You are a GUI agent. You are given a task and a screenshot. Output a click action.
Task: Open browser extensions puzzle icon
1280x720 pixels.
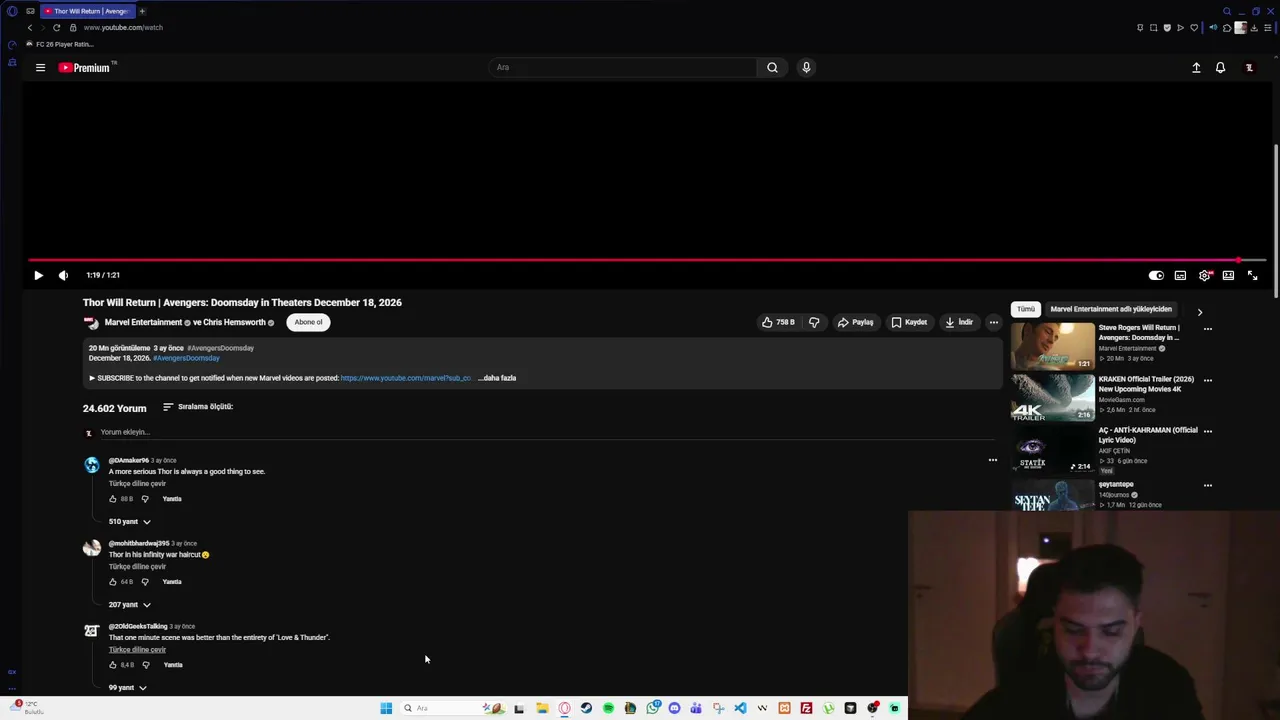click(1227, 28)
